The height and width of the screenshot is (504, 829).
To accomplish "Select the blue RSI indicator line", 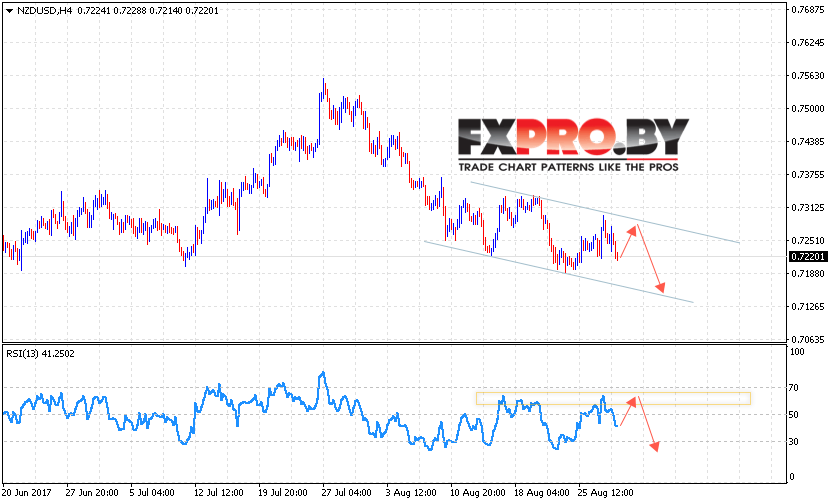I will point(310,408).
